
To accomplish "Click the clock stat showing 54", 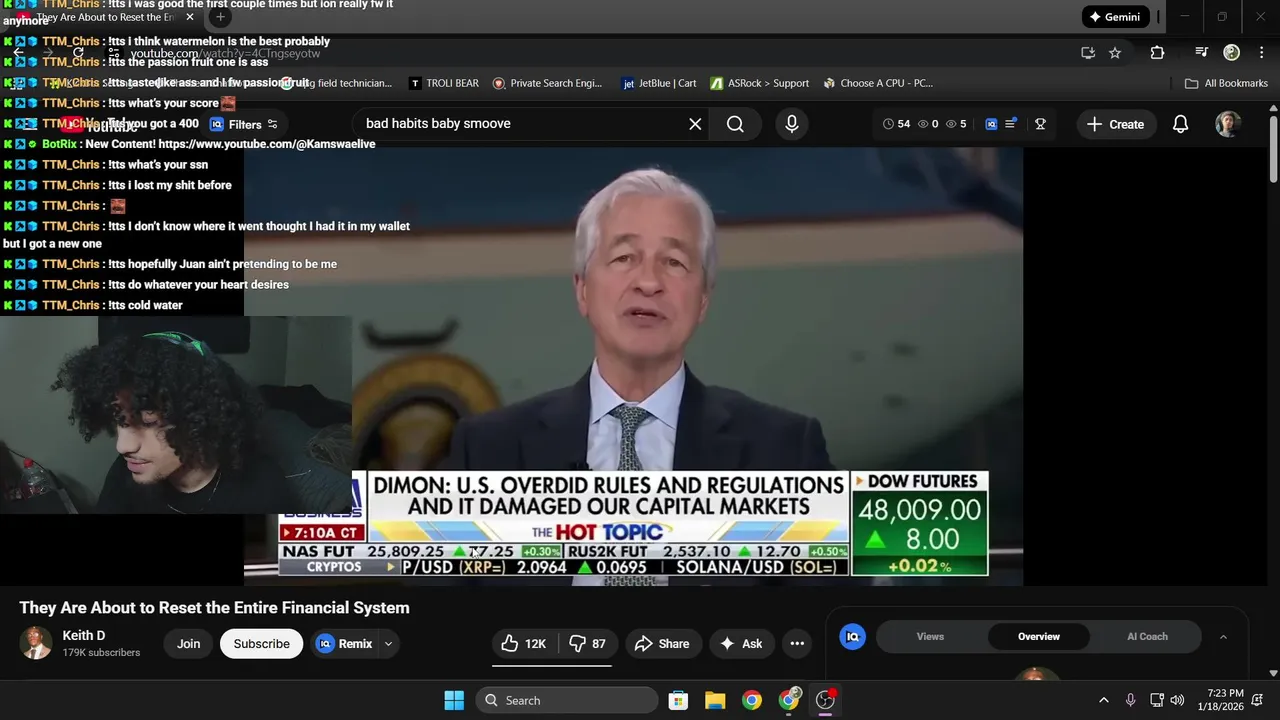I will pos(896,124).
